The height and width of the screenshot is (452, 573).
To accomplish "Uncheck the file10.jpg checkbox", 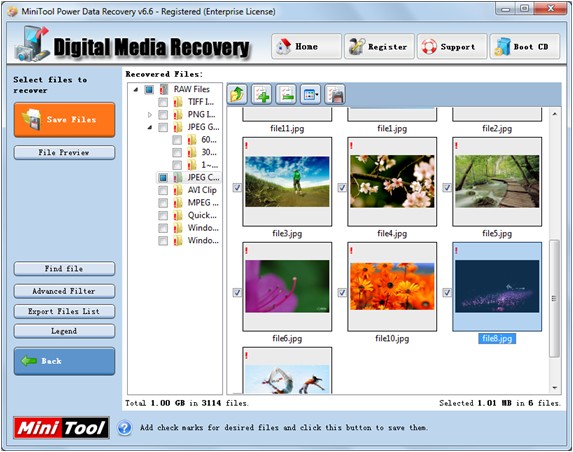I will click(342, 293).
